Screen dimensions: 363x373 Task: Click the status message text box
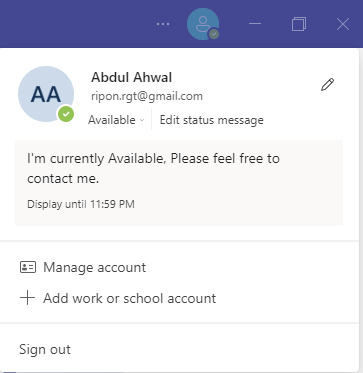pos(179,183)
